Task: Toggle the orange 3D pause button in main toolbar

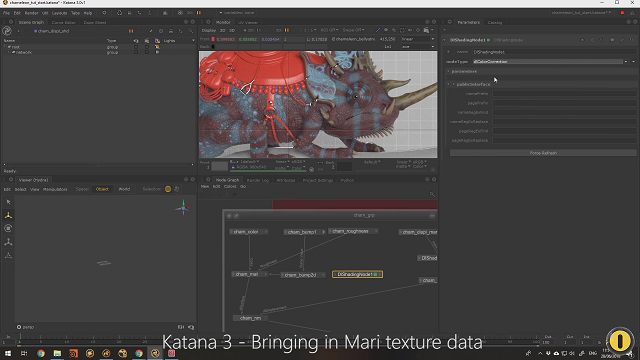Action: tap(199, 13)
